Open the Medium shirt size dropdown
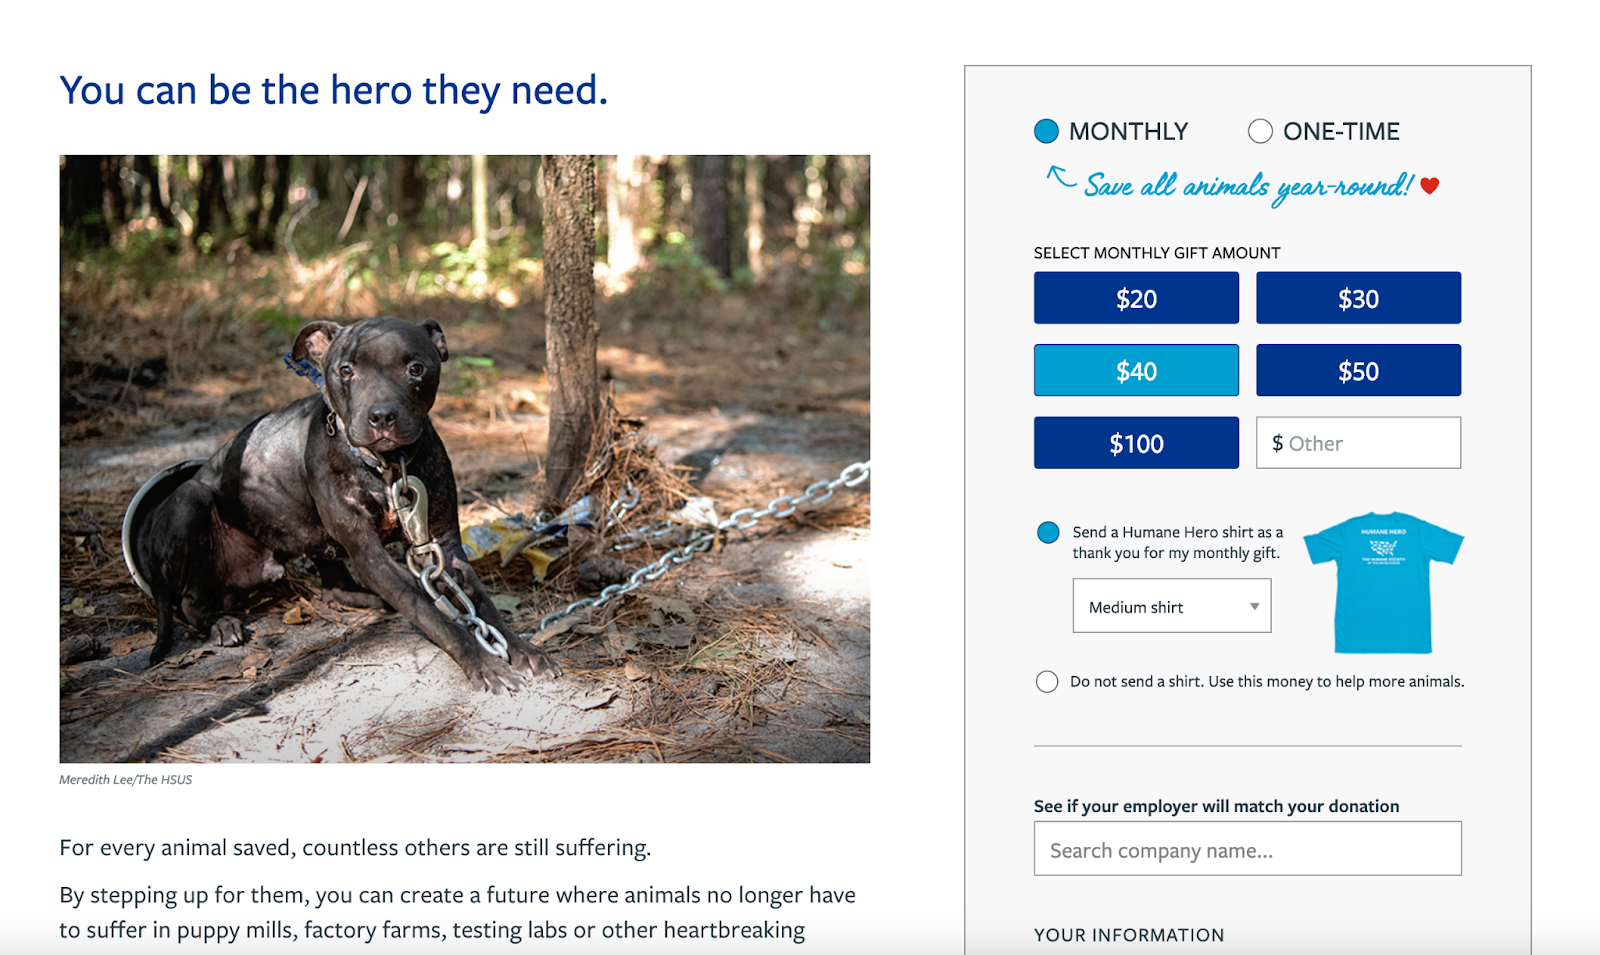The height and width of the screenshot is (955, 1600). click(1172, 606)
